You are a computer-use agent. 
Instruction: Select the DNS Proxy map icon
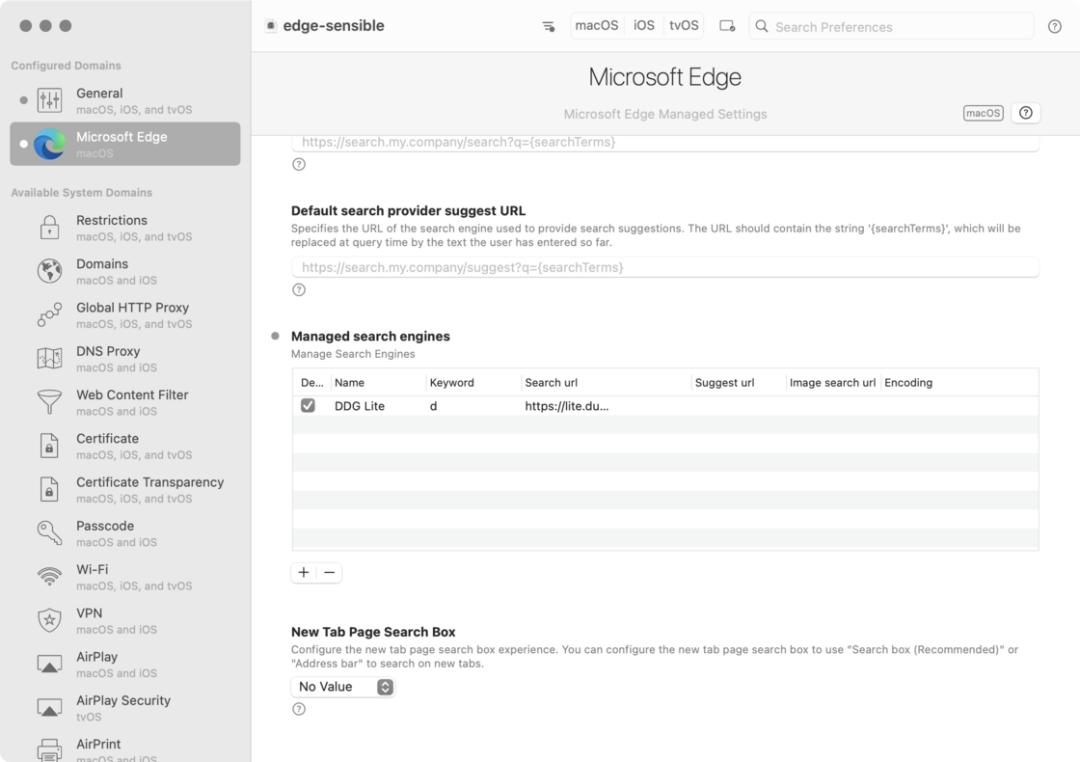[x=50, y=358]
